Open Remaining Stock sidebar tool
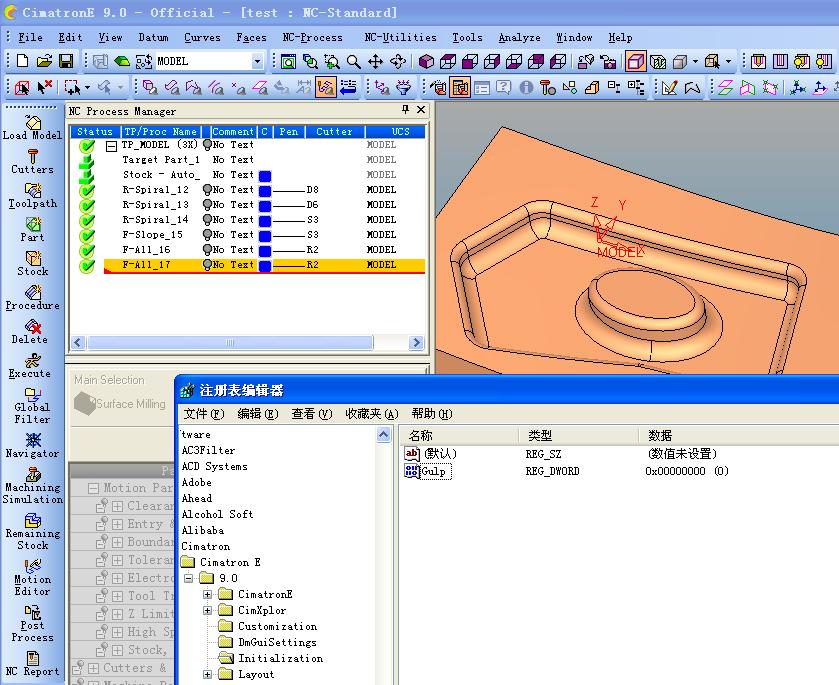 pos(32,532)
